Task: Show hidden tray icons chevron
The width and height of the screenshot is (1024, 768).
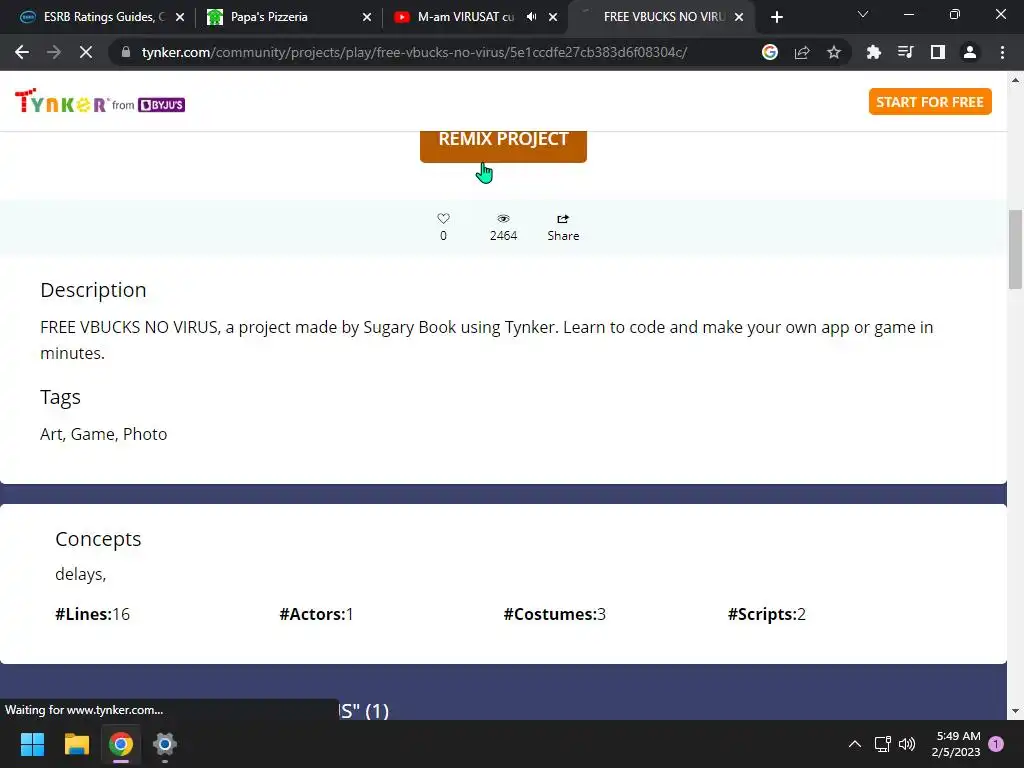Action: point(854,744)
